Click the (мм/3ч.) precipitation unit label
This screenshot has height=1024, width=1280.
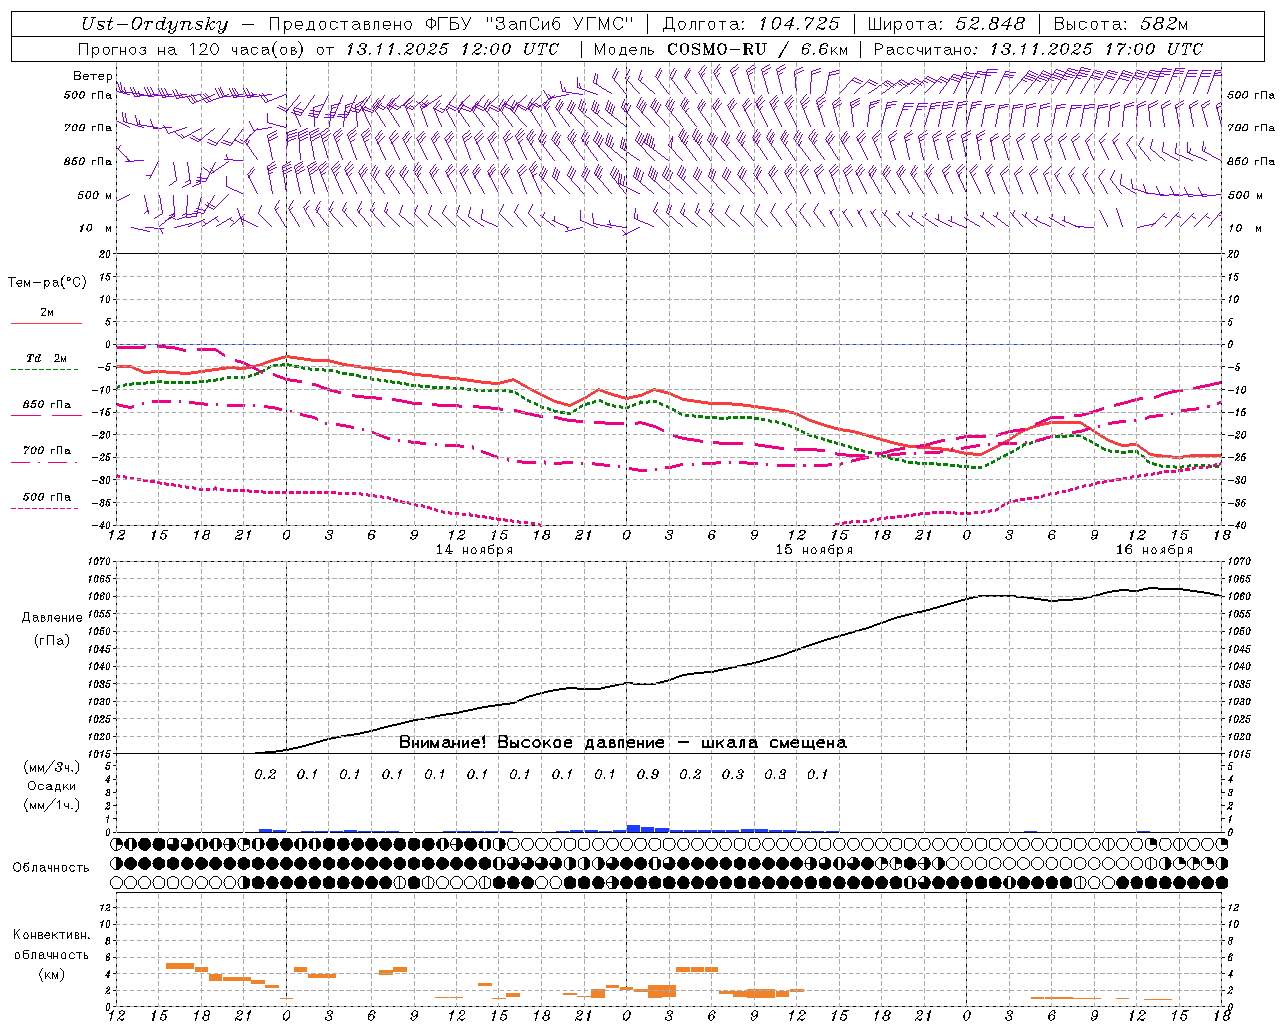tap(52, 767)
